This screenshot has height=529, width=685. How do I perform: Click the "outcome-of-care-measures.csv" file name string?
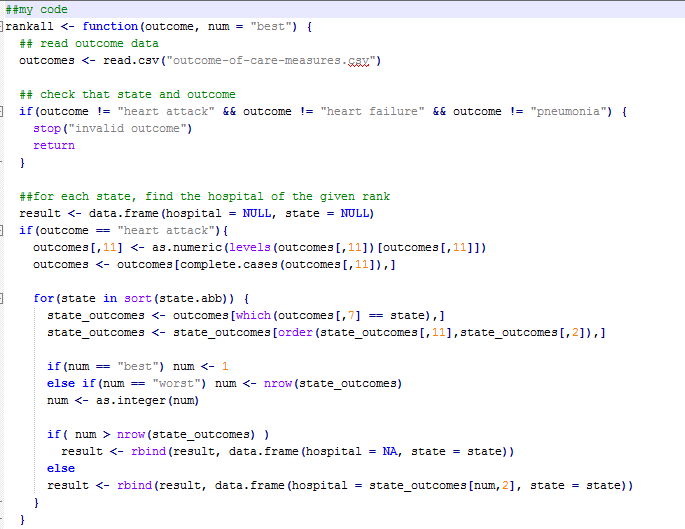[x=271, y=61]
